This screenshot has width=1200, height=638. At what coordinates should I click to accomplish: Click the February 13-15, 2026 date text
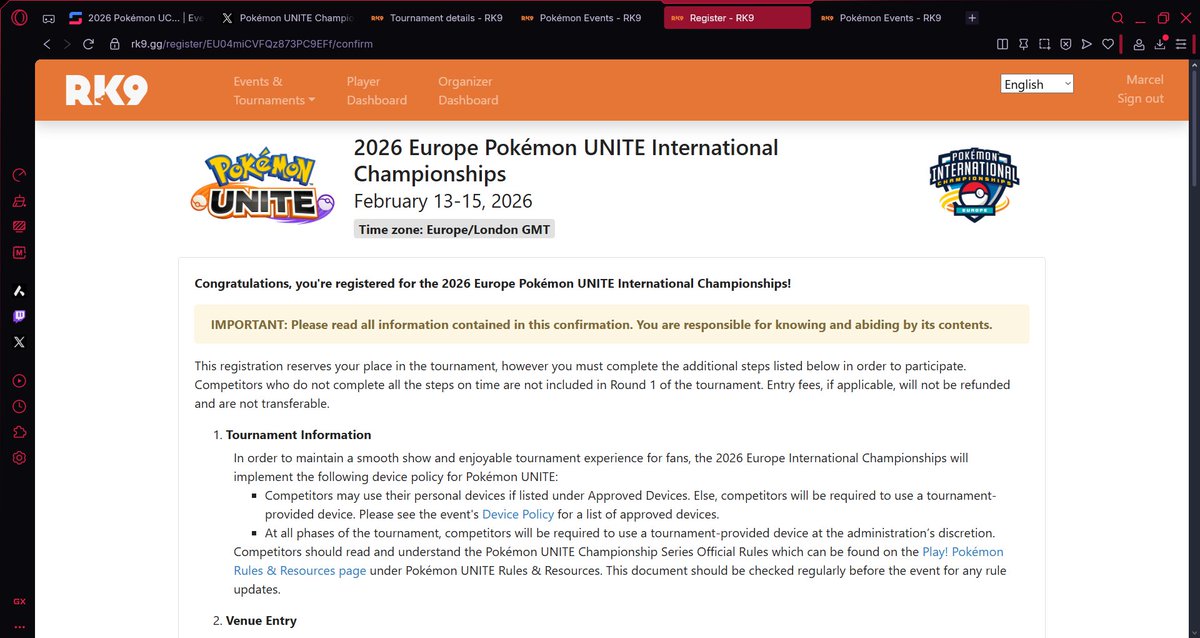[x=443, y=200]
